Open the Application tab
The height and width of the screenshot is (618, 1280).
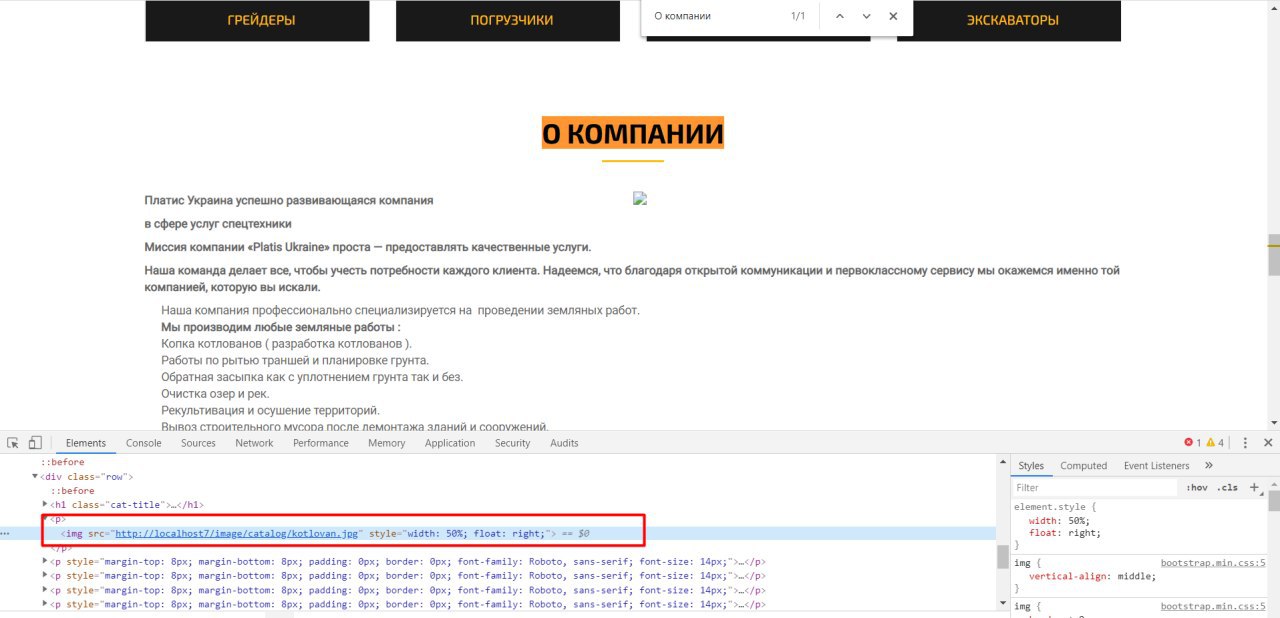(450, 443)
